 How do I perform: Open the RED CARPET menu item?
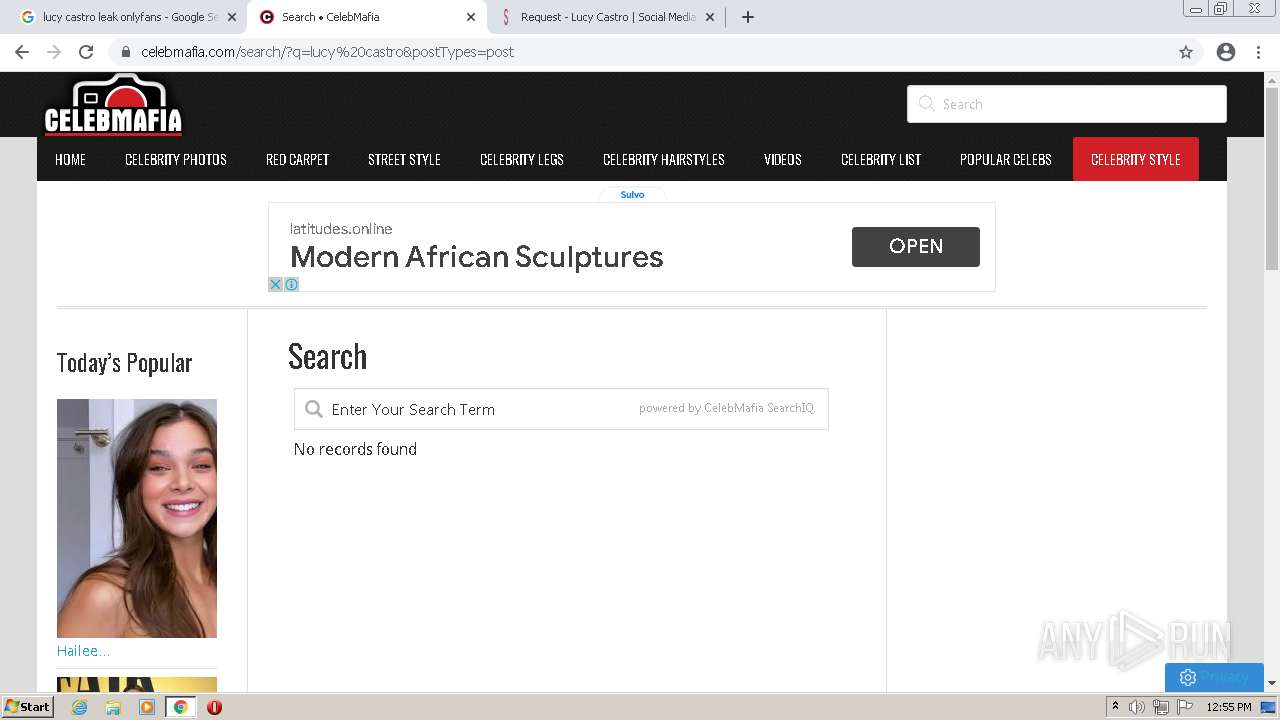click(x=297, y=159)
